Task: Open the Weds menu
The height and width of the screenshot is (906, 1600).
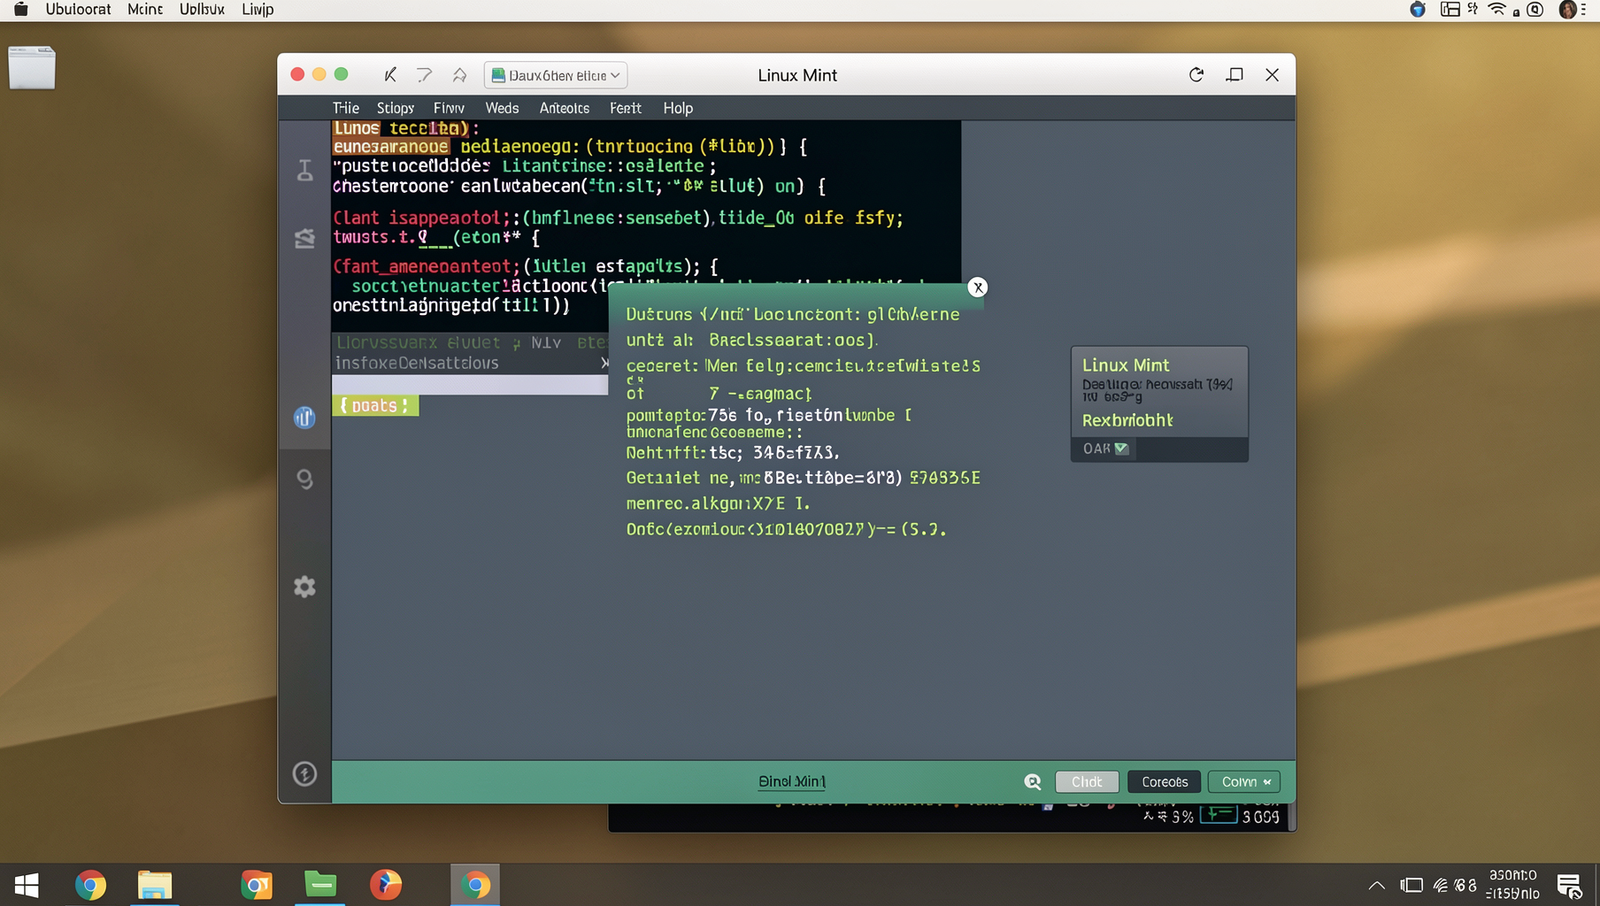Action: (x=502, y=108)
